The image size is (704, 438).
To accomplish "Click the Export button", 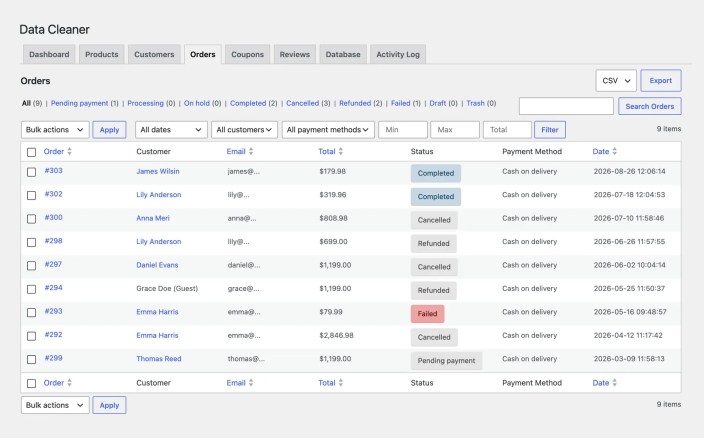I will click(x=661, y=81).
